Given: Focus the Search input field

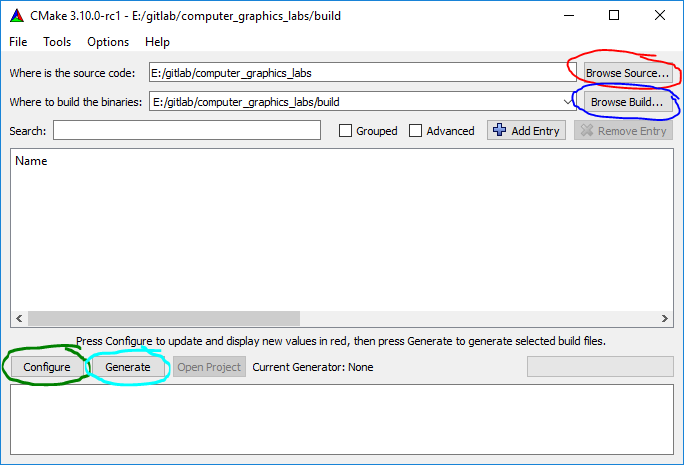Looking at the screenshot, I should coord(187,130).
